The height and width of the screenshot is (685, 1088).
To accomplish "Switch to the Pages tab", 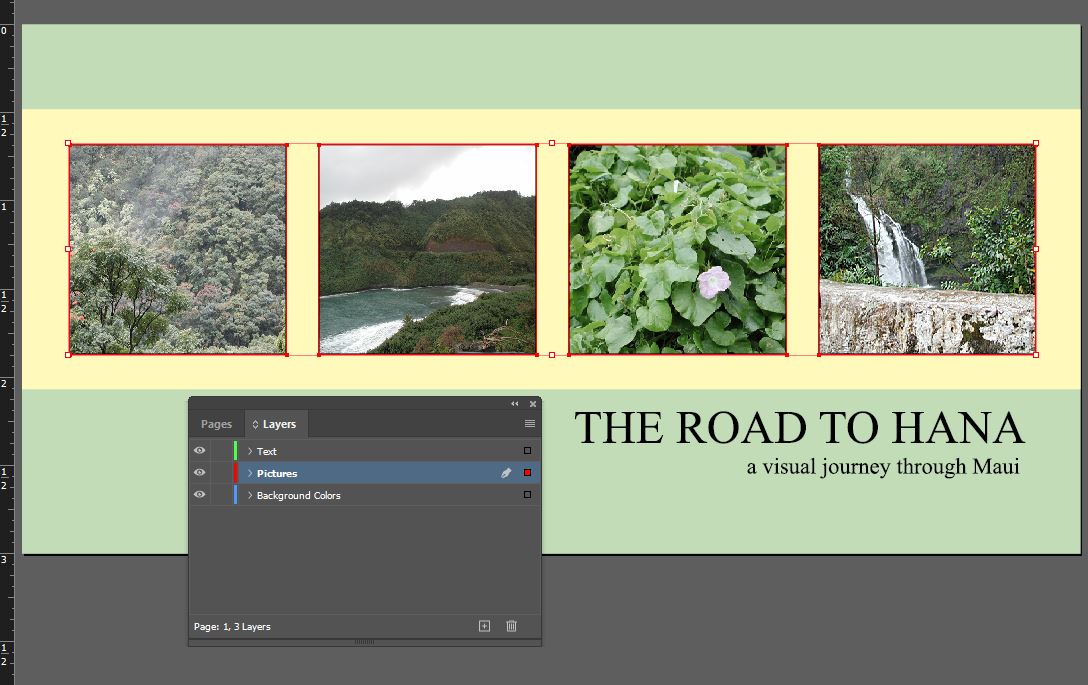I will point(216,424).
